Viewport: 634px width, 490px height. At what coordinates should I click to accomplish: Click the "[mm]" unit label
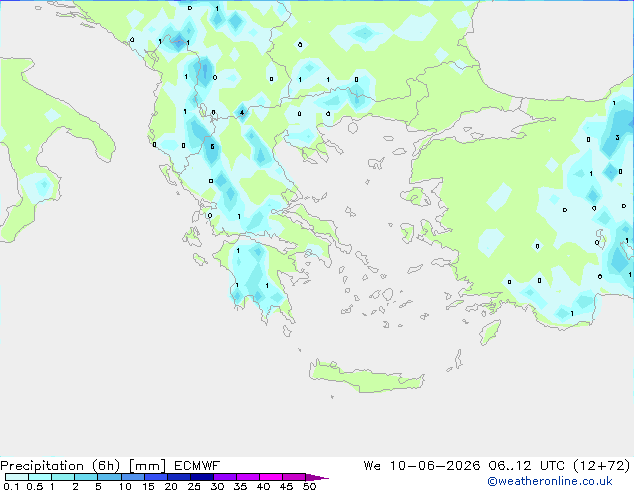147,466
